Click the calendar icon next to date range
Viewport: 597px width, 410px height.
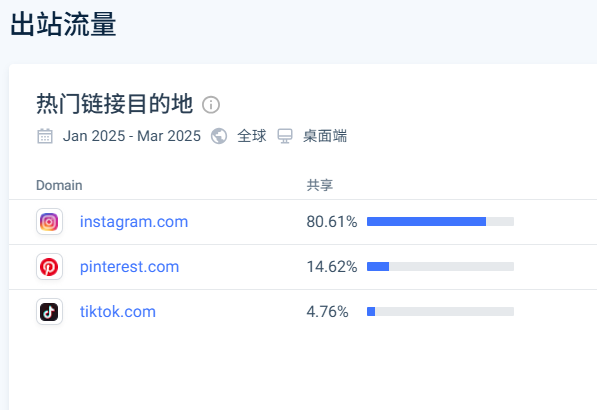point(45,136)
